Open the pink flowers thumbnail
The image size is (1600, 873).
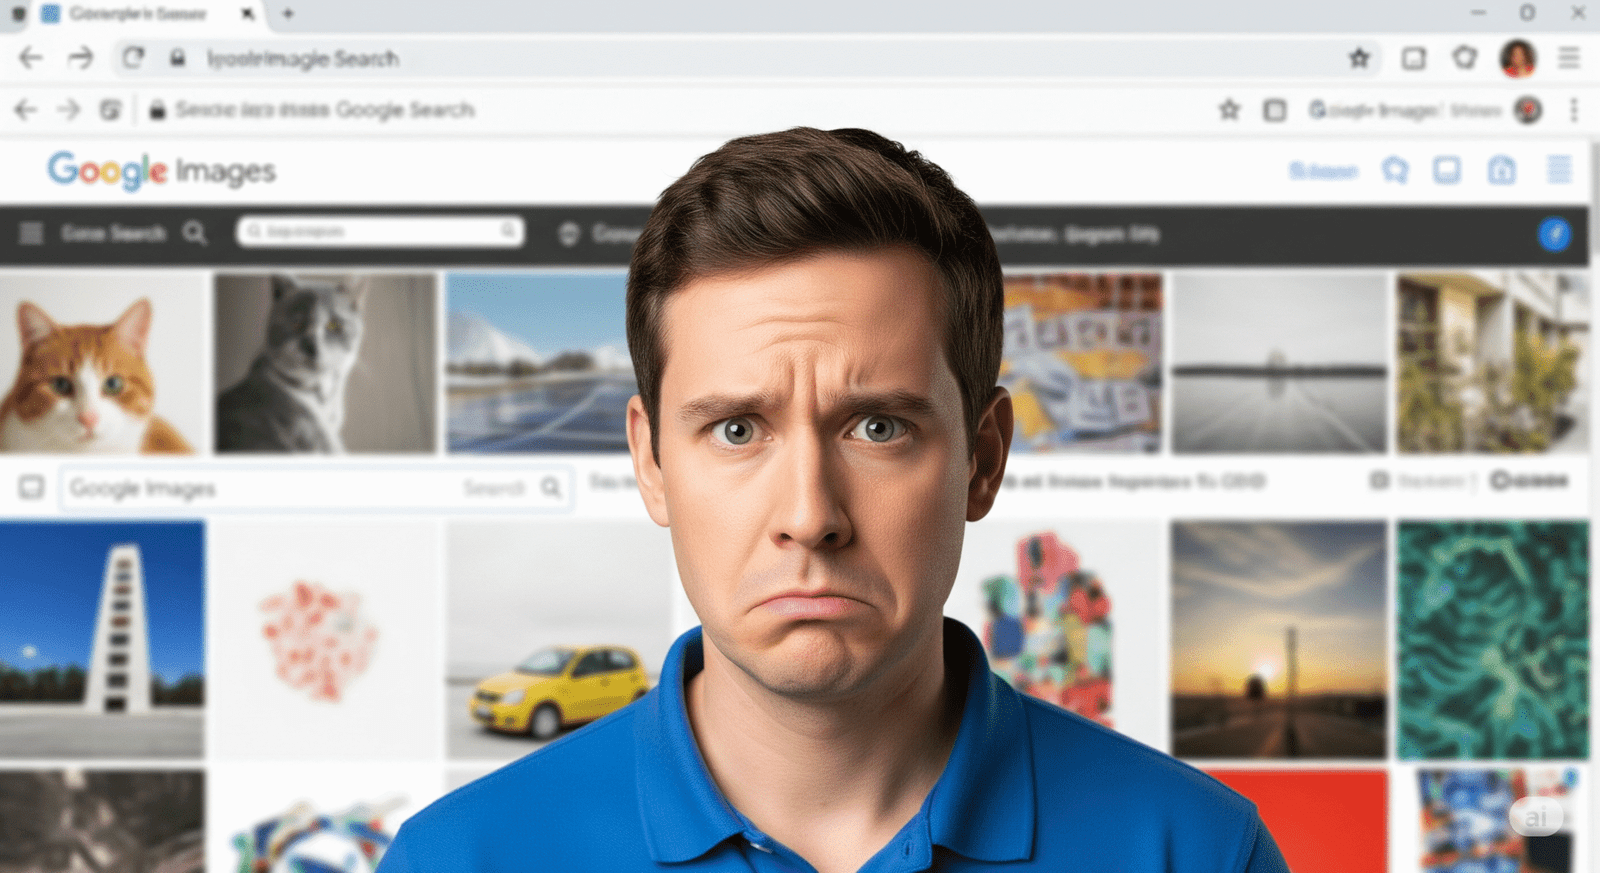coord(323,639)
